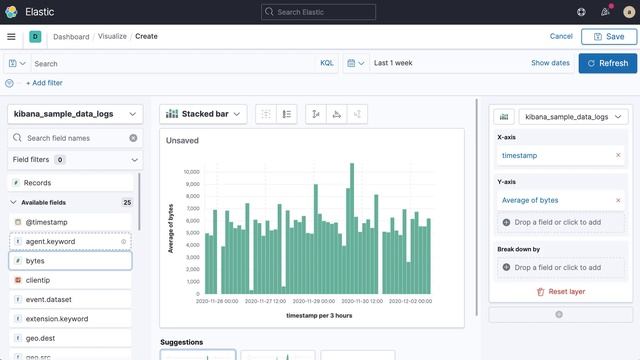
Task: Click Show dates link
Action: coord(550,63)
